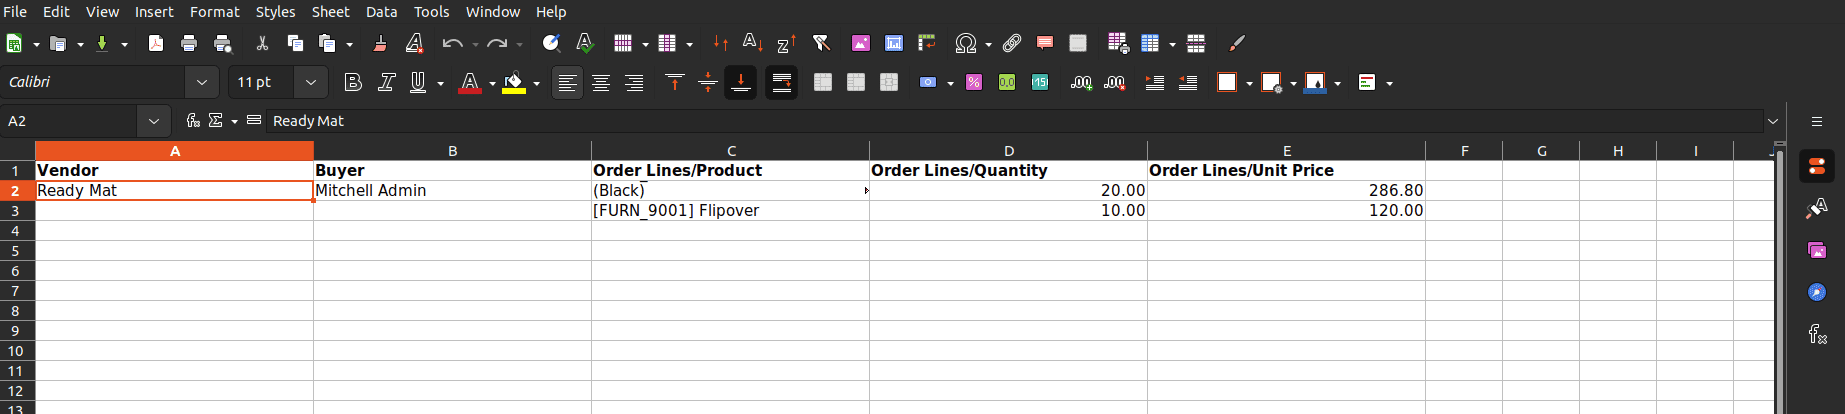1845x414 pixels.
Task: Expand the Name Box dropdown arrow
Action: [153, 121]
